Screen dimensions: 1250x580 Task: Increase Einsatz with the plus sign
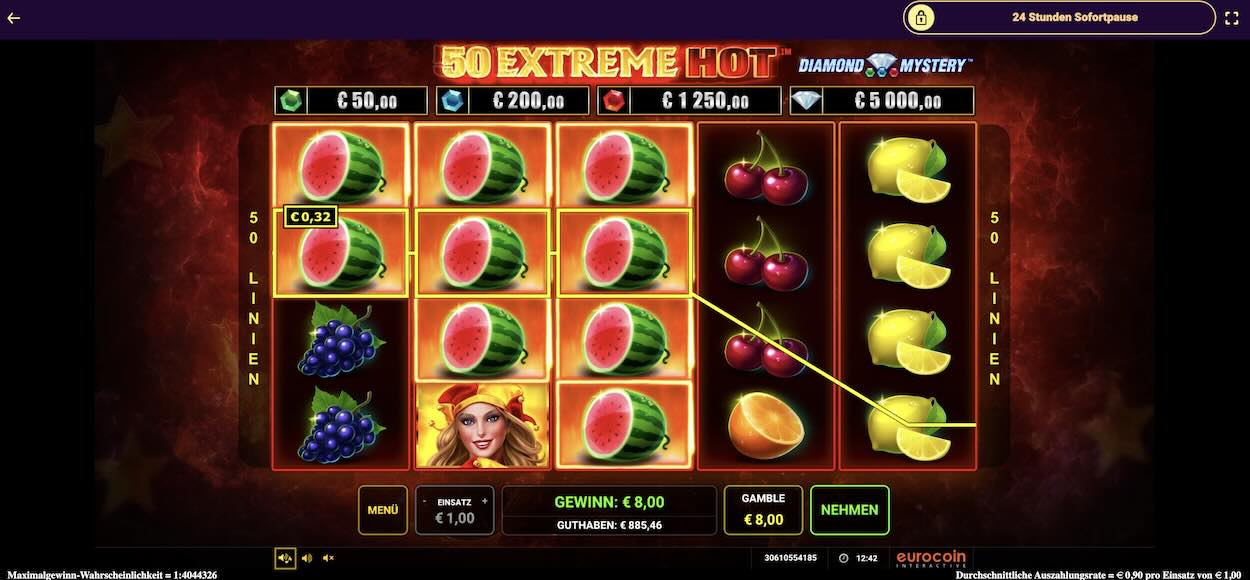pos(485,501)
